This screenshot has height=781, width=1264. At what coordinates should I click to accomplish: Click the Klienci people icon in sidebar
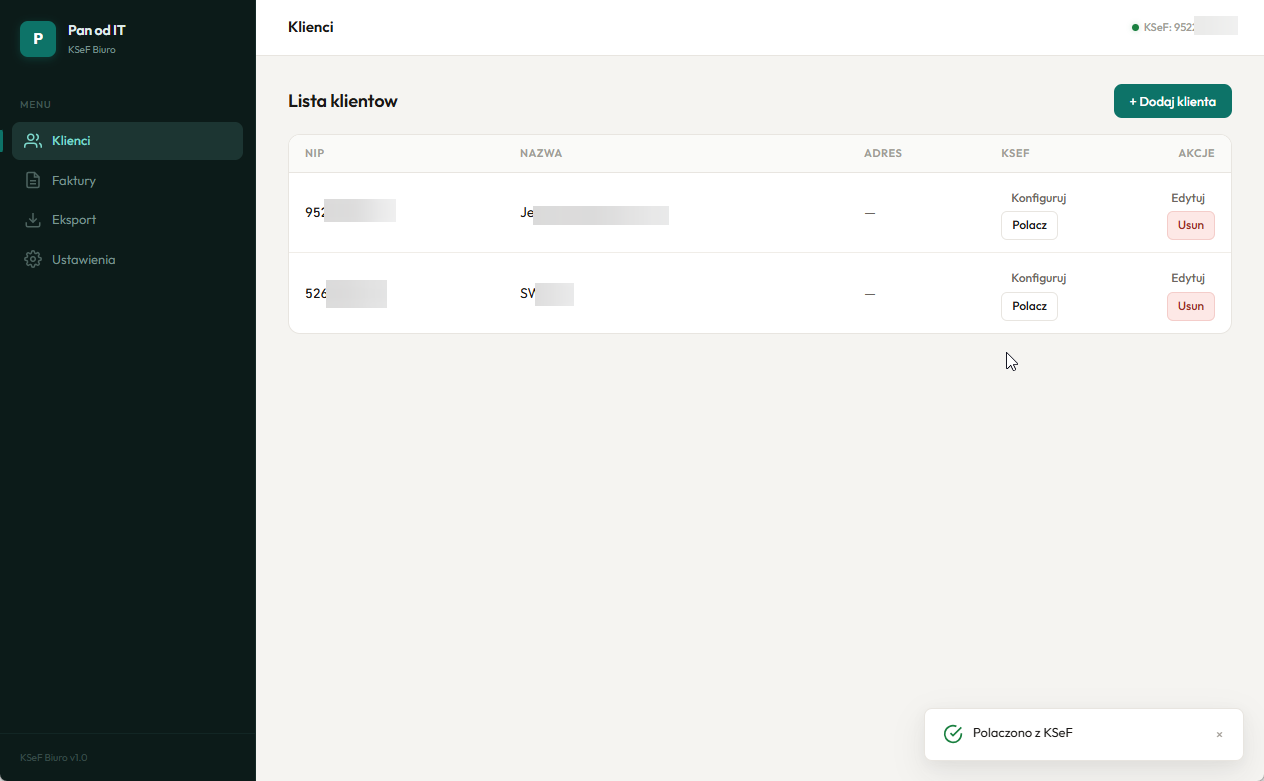pos(33,141)
